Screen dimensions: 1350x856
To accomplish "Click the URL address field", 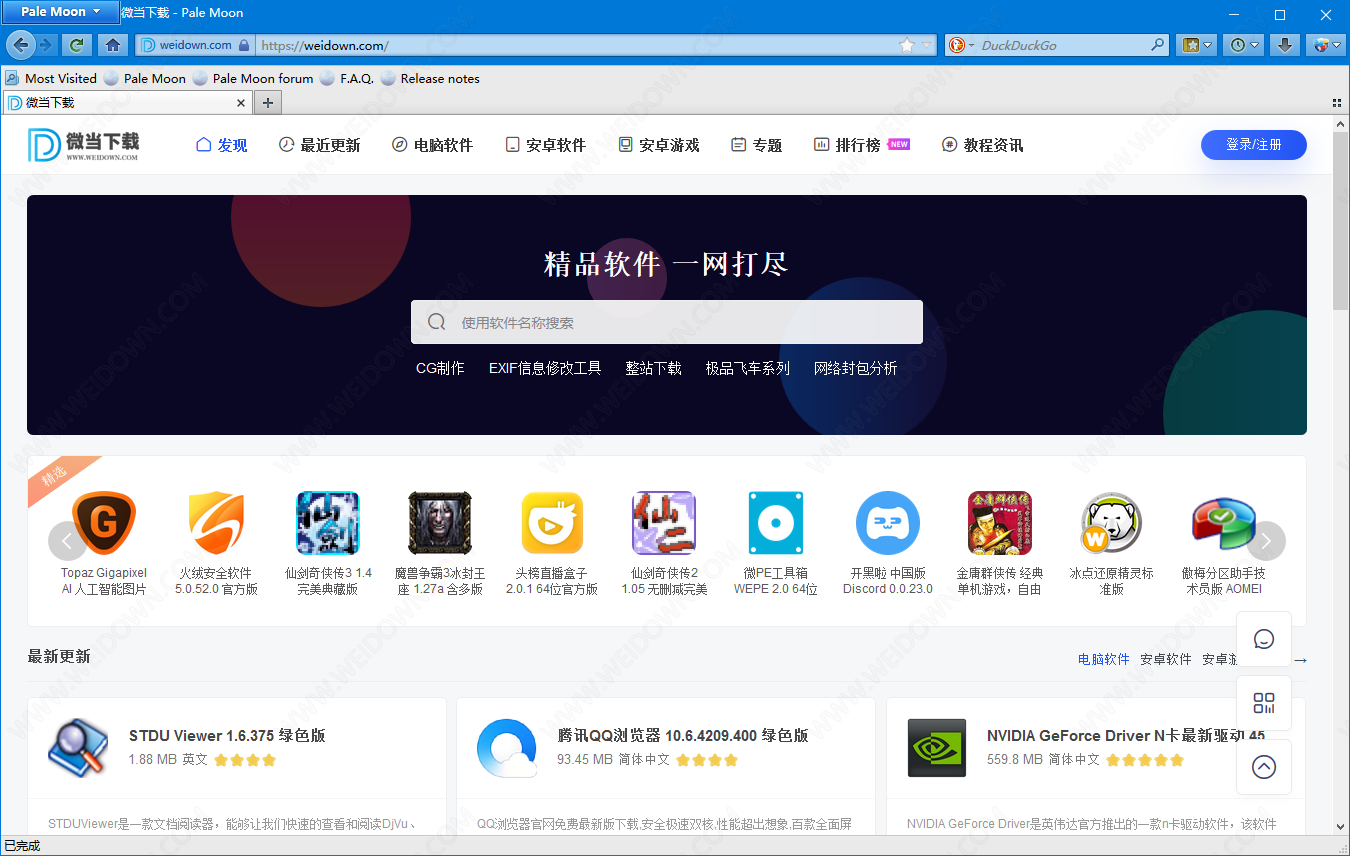I will click(578, 45).
